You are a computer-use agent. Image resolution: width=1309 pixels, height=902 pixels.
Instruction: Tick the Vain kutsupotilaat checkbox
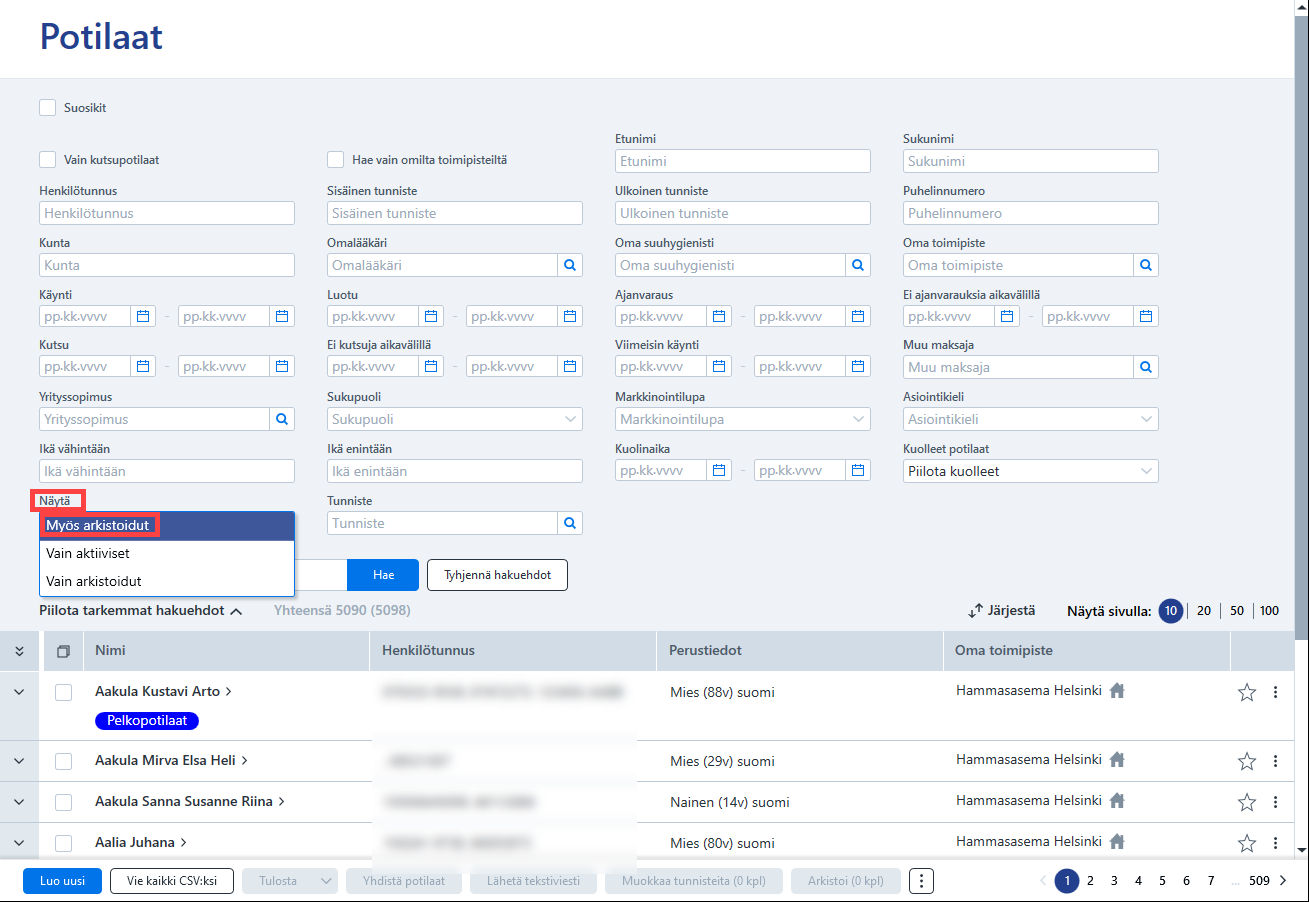(x=48, y=159)
